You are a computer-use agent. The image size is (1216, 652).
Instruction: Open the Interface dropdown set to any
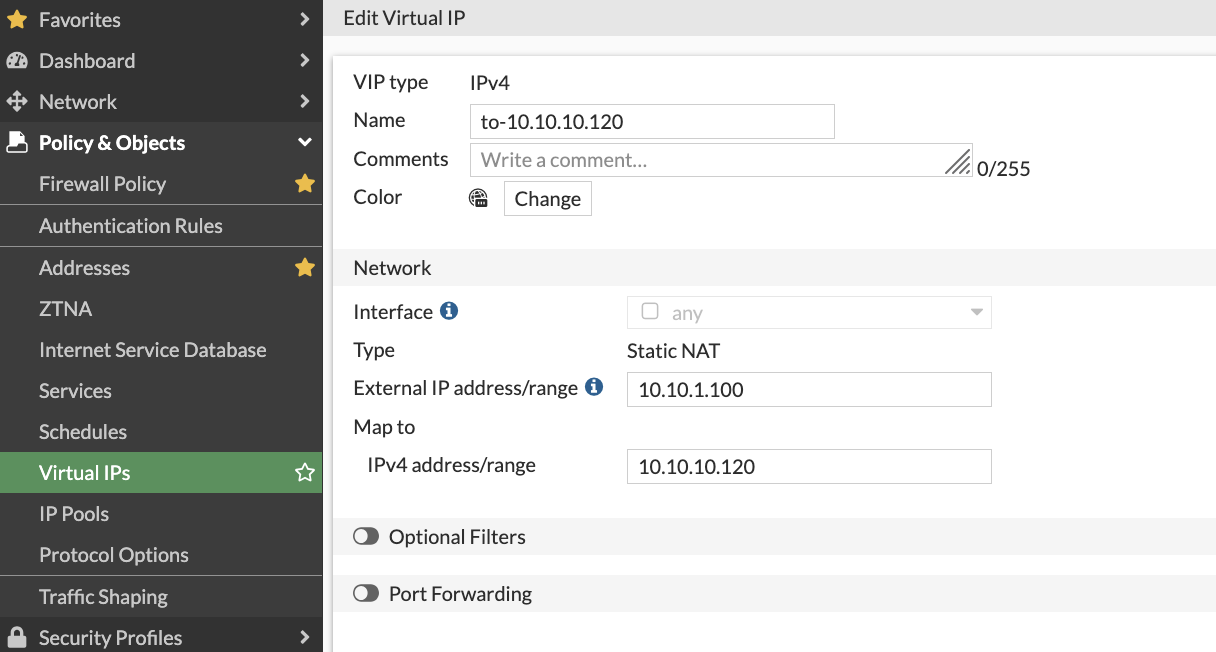click(808, 313)
